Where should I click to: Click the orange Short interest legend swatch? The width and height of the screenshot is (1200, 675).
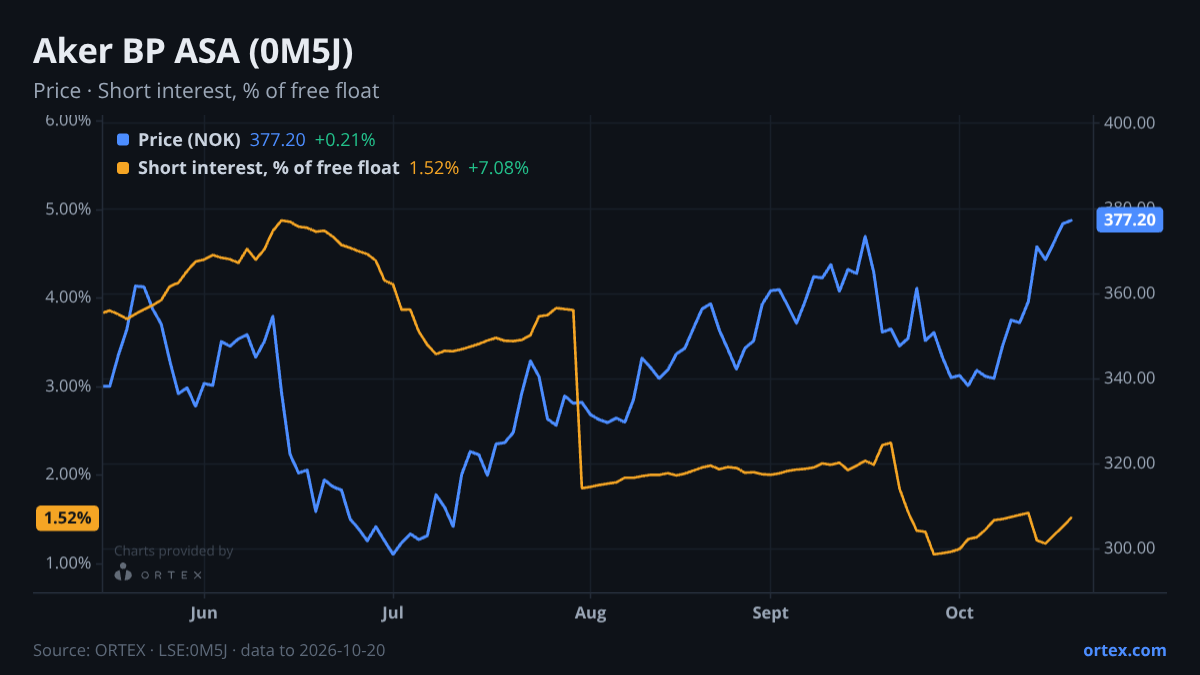tap(123, 168)
